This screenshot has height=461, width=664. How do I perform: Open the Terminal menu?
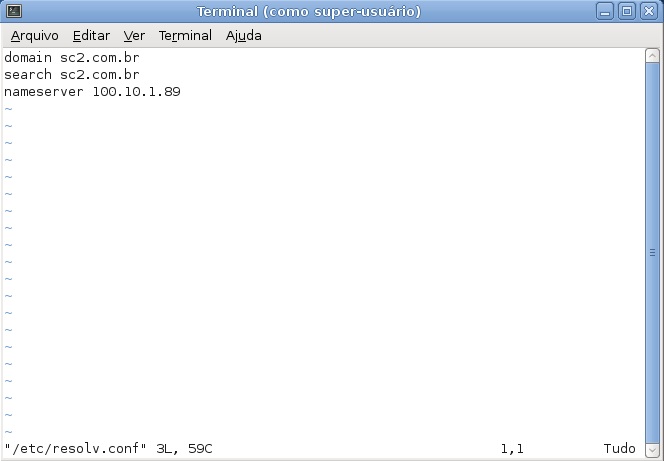point(185,36)
